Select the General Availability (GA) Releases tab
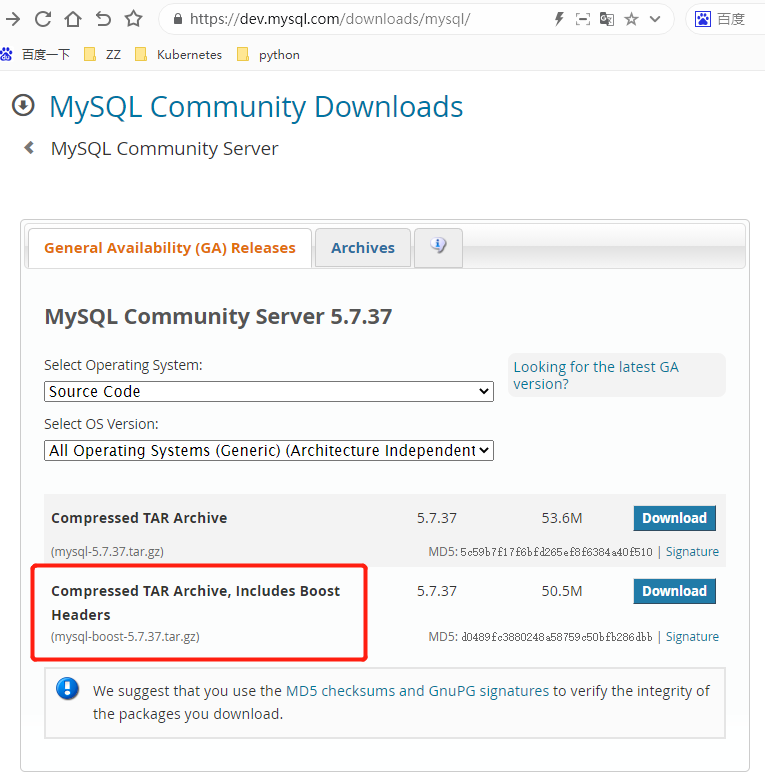The height and width of the screenshot is (778, 765). 170,248
